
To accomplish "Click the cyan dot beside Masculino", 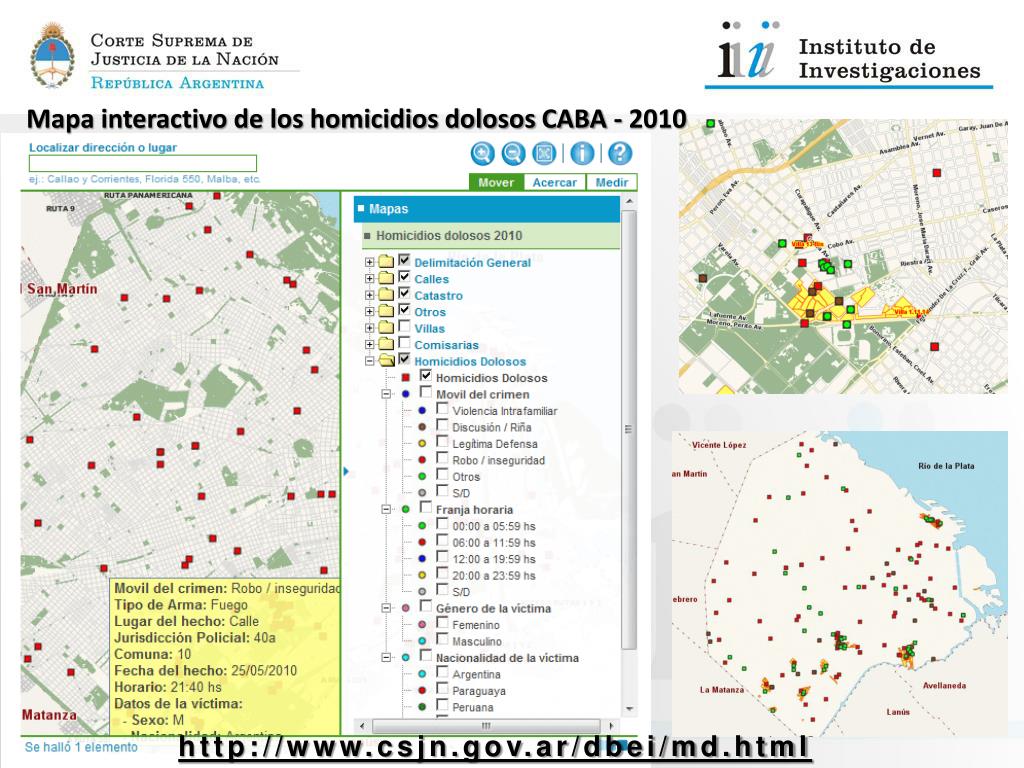I will coord(422,641).
